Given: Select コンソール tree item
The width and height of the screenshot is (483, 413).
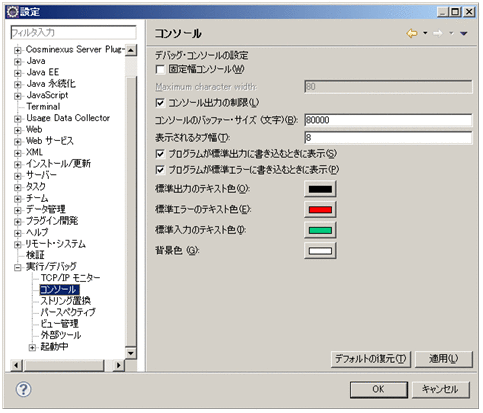Looking at the screenshot, I should pyautogui.click(x=59, y=289).
